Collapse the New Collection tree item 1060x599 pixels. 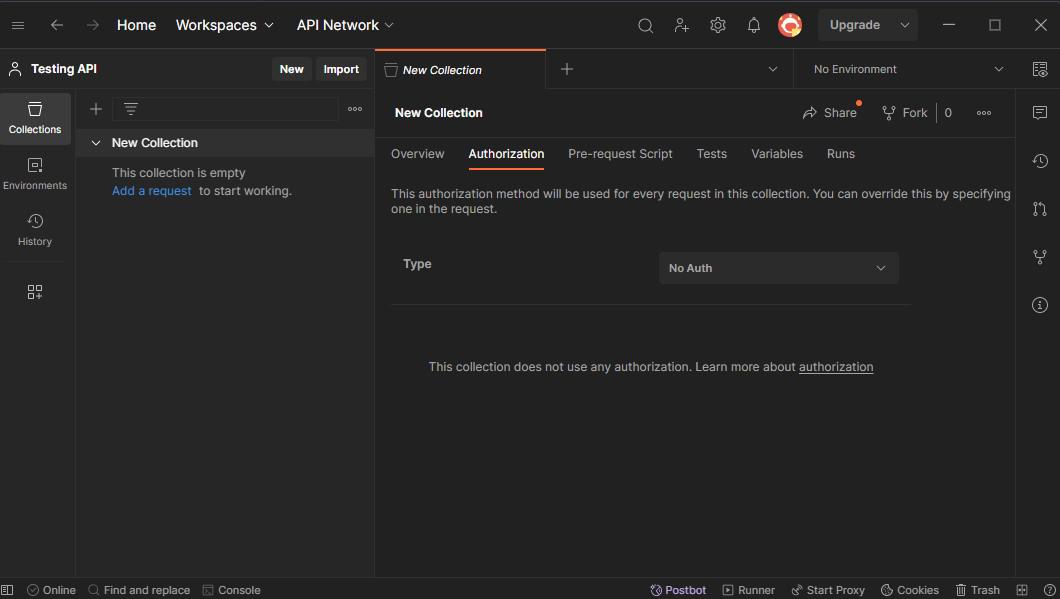96,143
